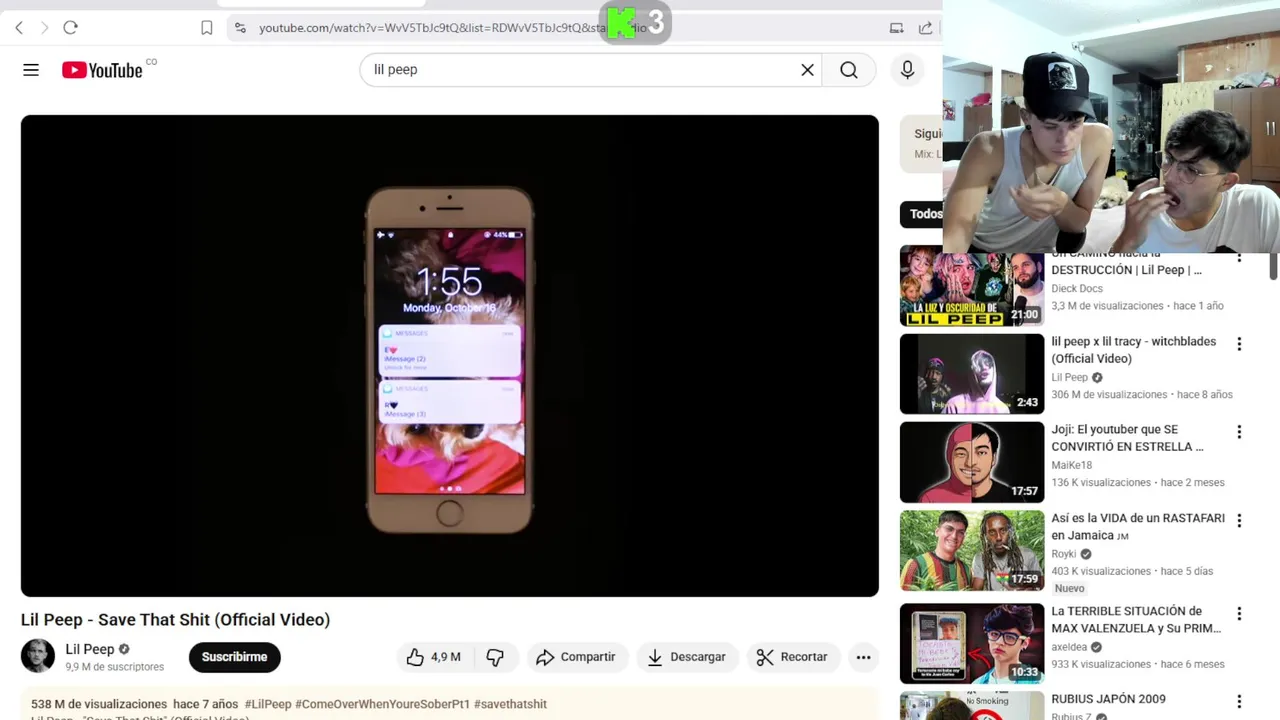The image size is (1280, 720).
Task: Click the video title 'Lil Peep - Save That Shit'
Action: (175, 620)
